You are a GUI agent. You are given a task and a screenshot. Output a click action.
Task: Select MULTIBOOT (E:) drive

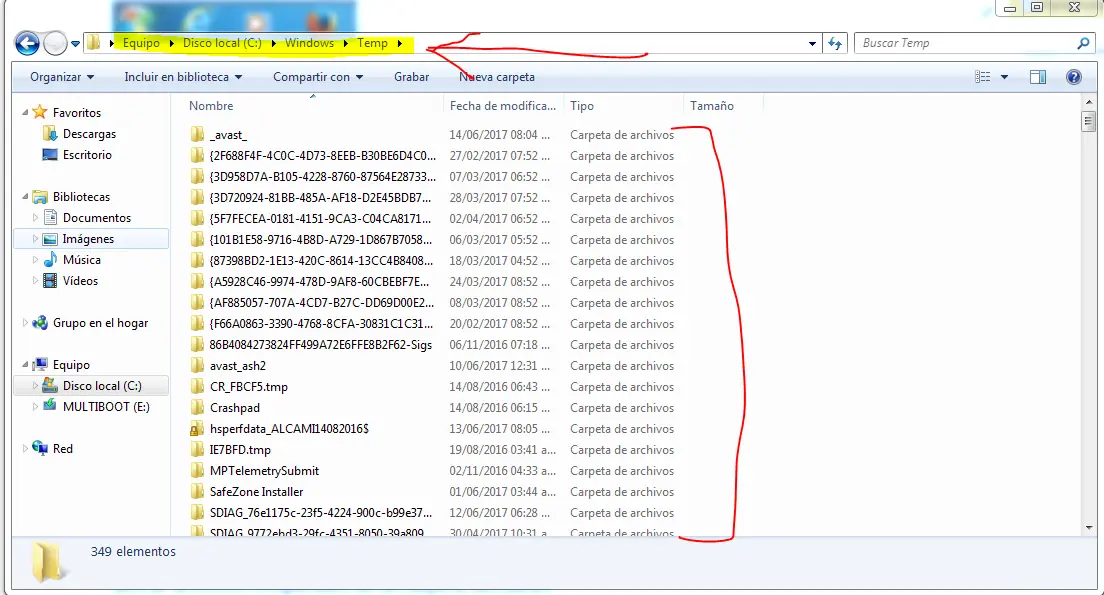[x=106, y=407]
